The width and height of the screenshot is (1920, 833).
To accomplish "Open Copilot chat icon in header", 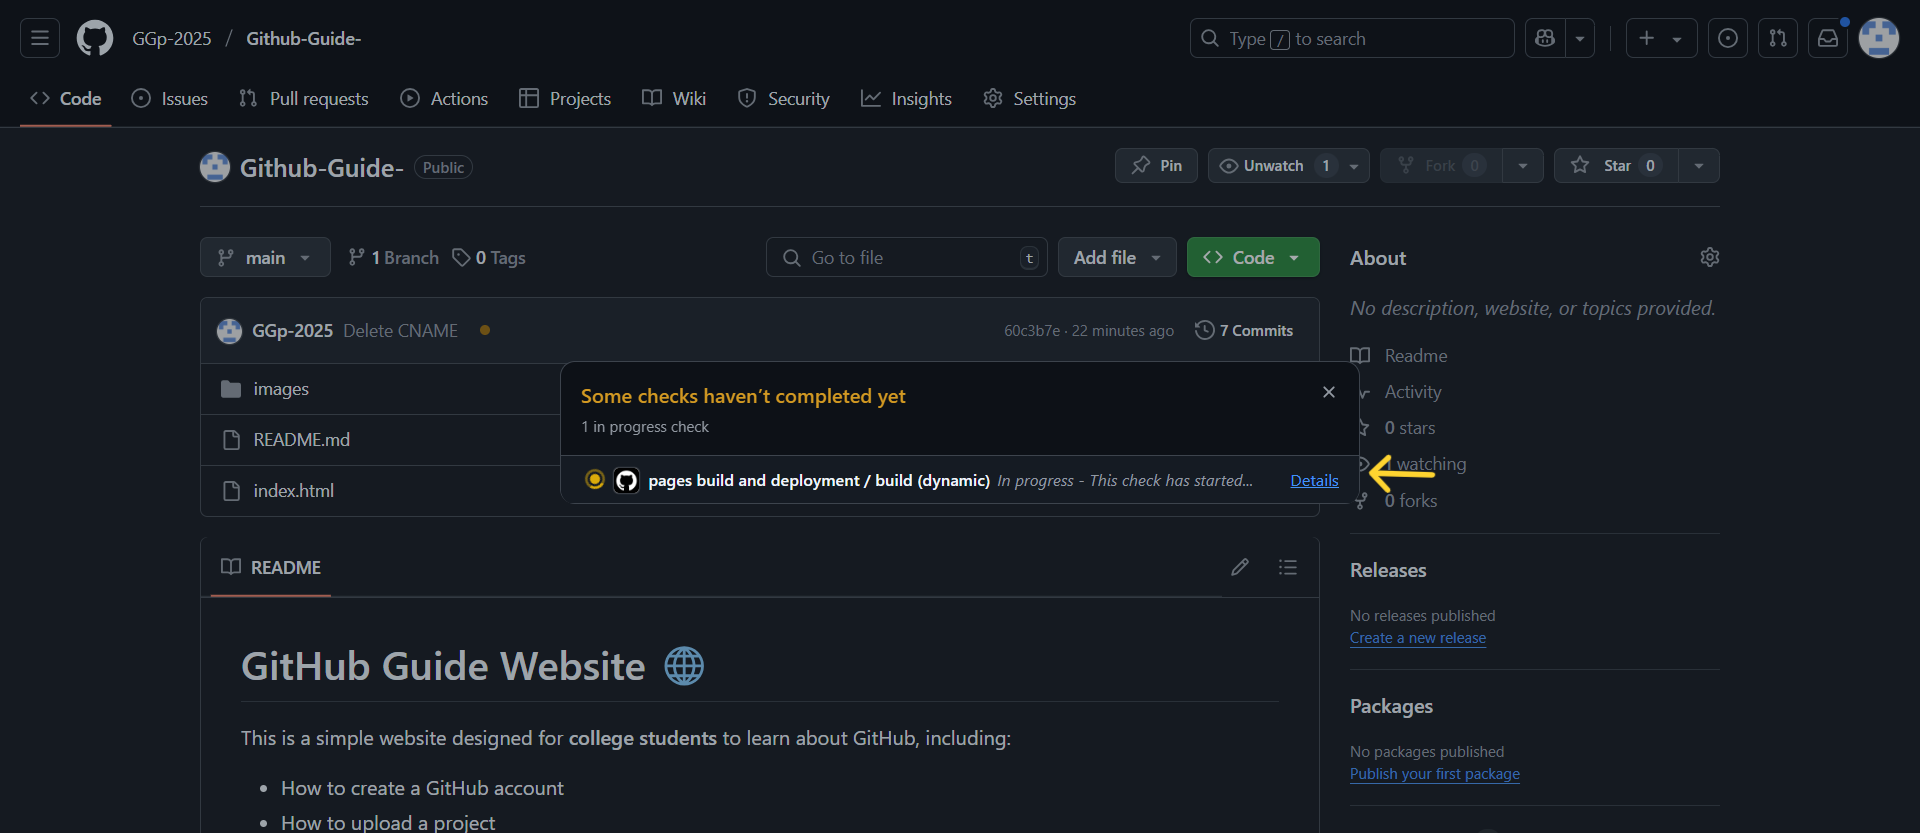I will point(1545,38).
